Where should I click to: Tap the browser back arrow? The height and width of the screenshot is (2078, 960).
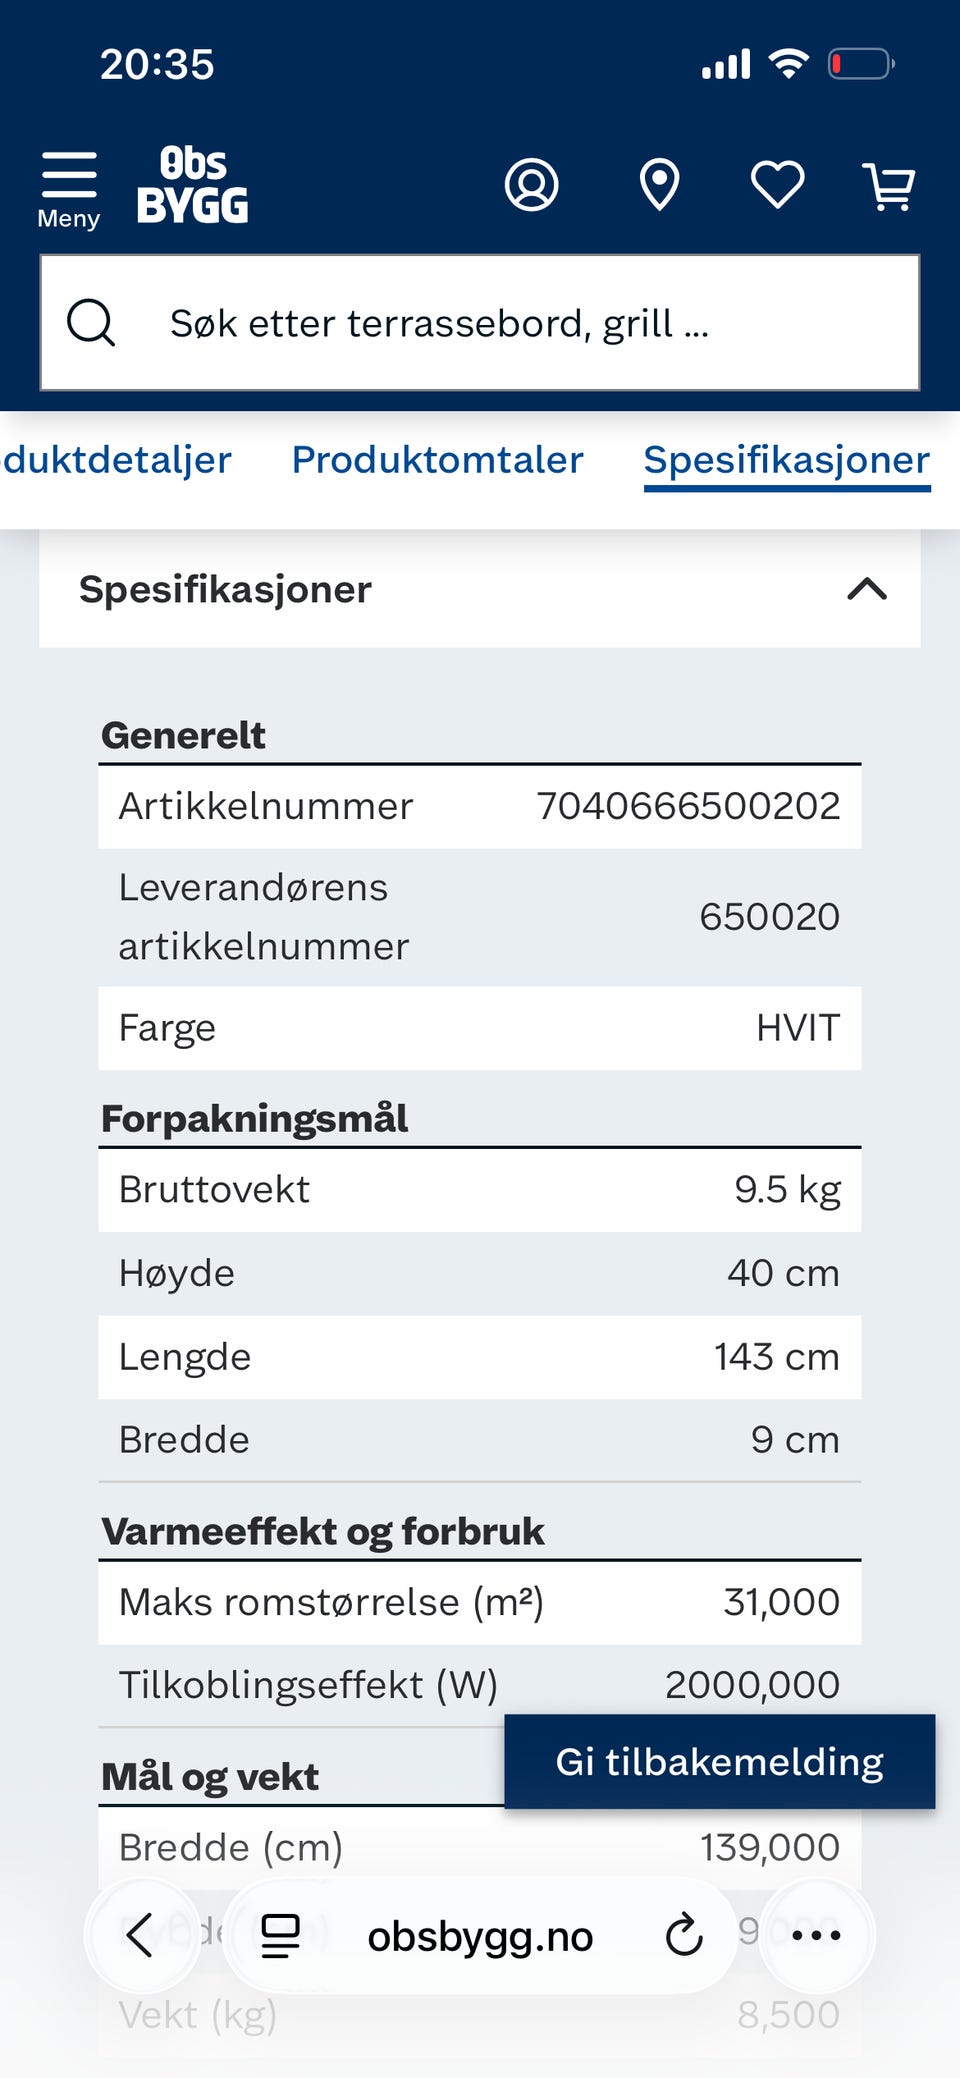click(140, 1935)
